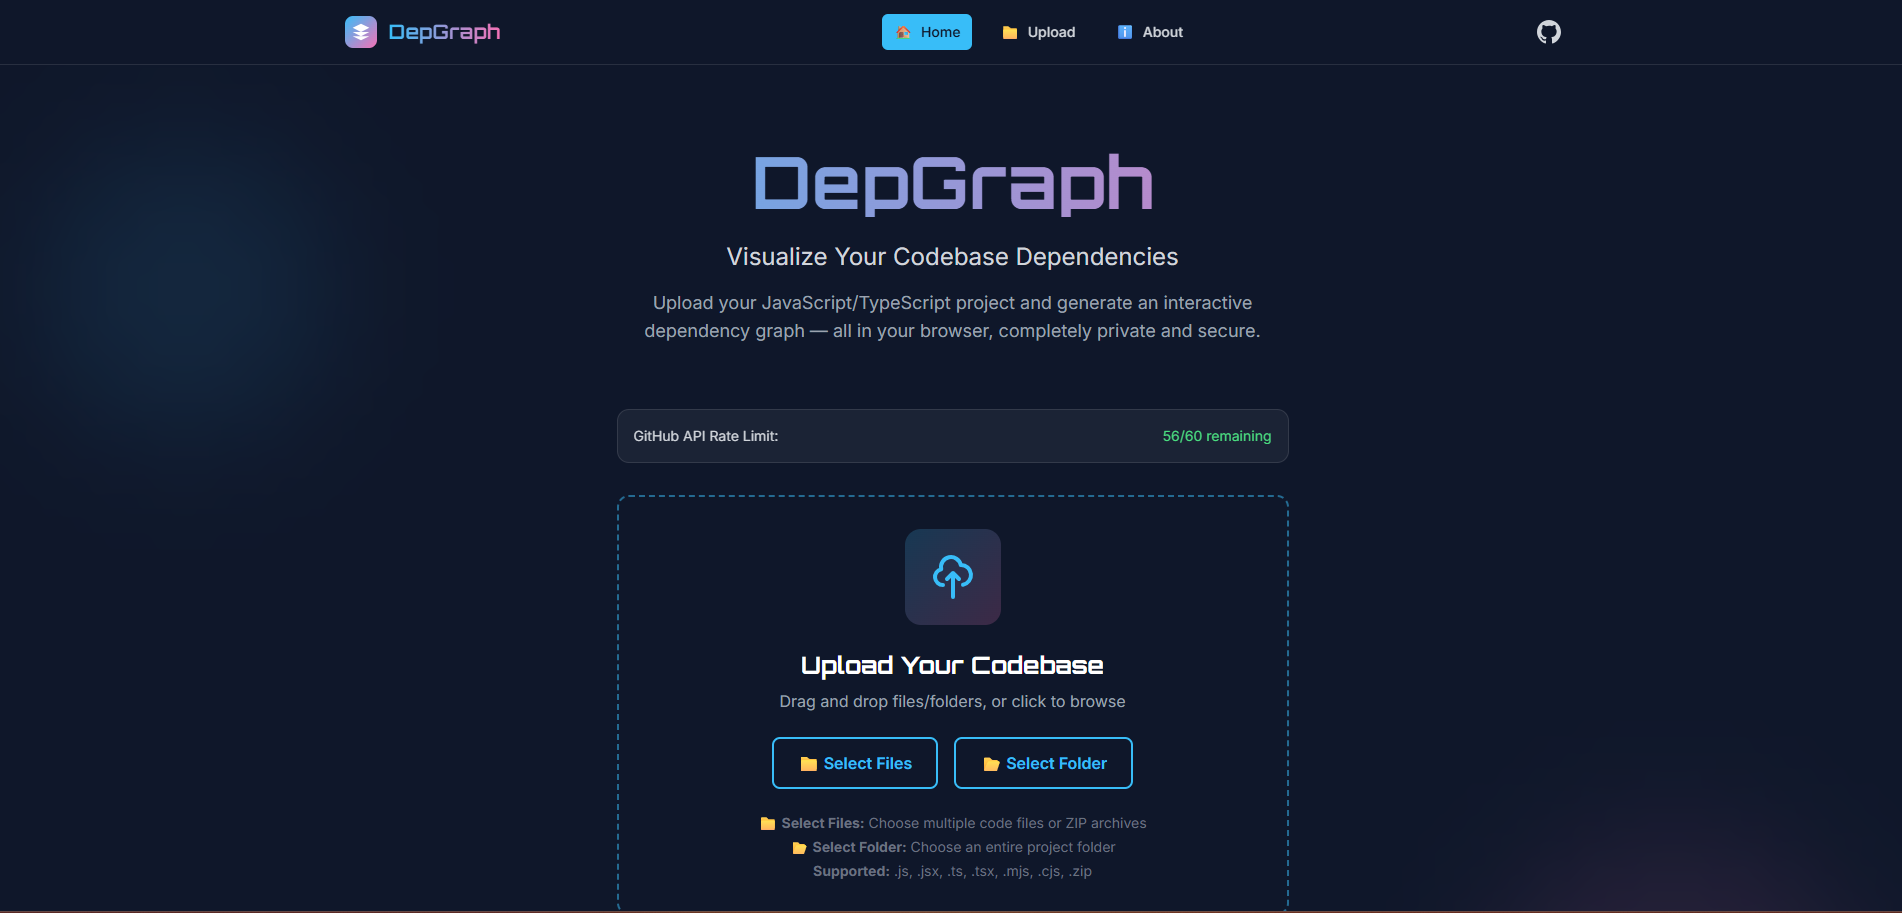Click the '56/60 remaining' rate limit value
This screenshot has height=913, width=1902.
coord(1216,436)
